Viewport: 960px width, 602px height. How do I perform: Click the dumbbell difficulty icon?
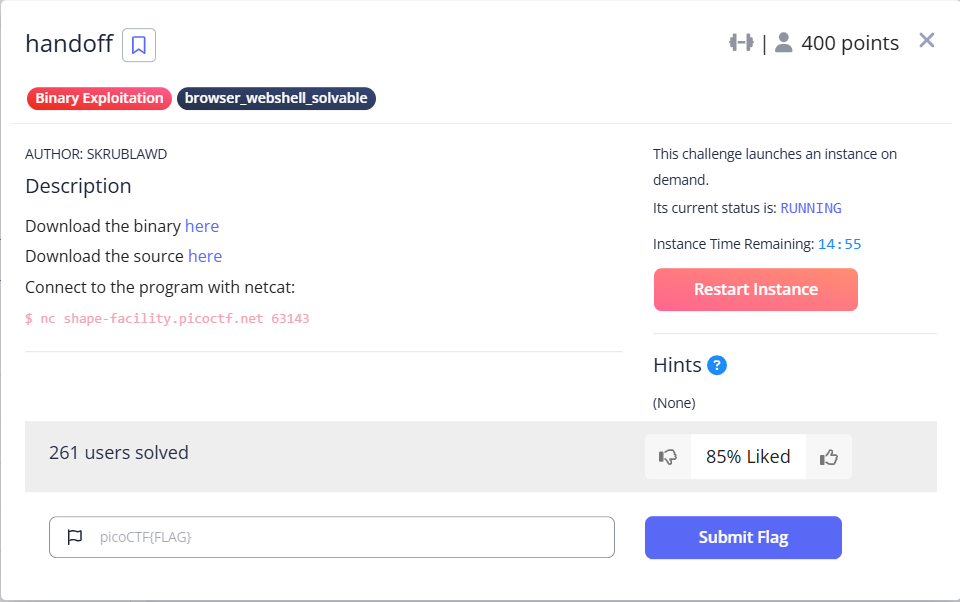[x=741, y=43]
